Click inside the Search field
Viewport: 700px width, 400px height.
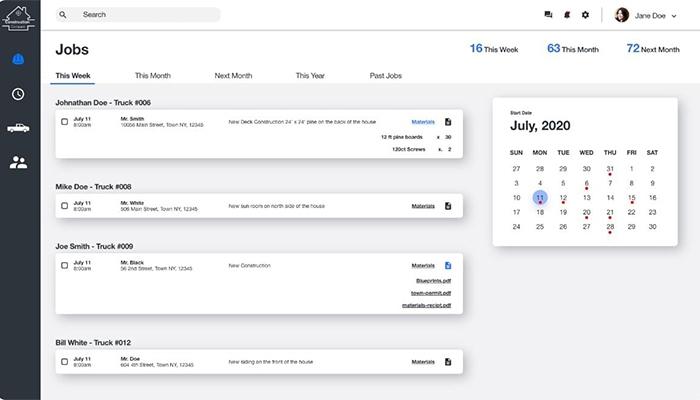(138, 15)
